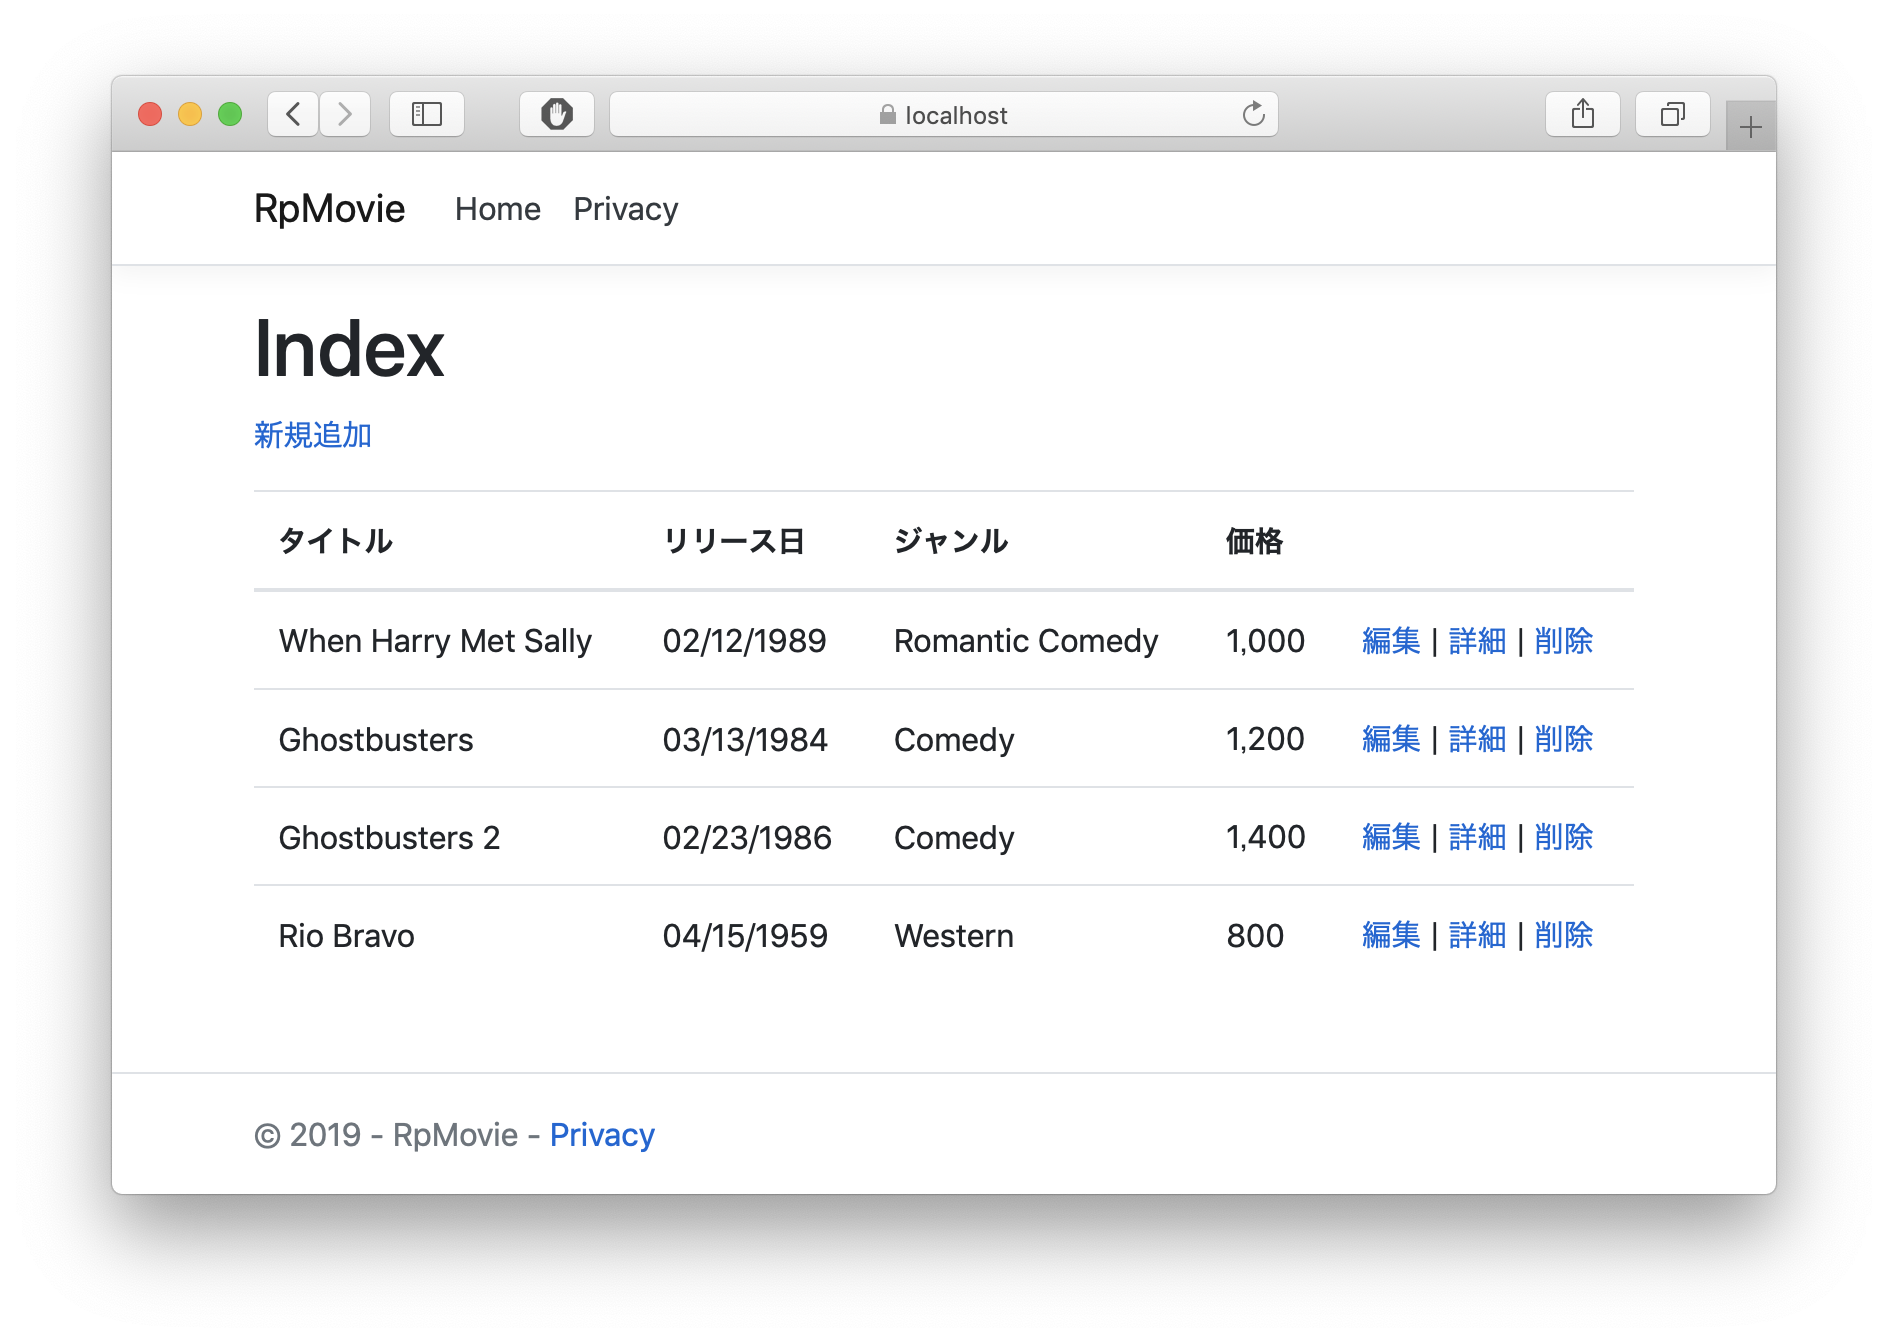Open the Privacy link in the footer
This screenshot has height=1342, width=1888.
tap(601, 1134)
